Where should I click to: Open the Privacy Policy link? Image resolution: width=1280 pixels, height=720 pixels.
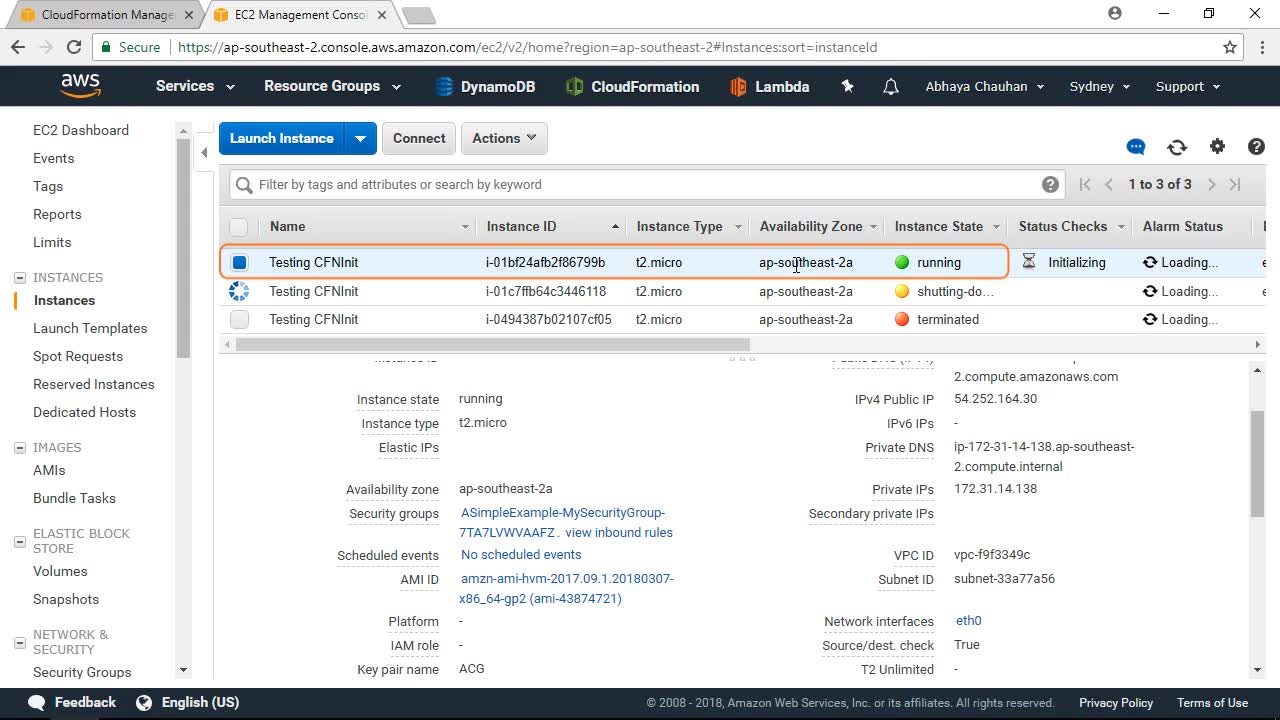[1116, 702]
